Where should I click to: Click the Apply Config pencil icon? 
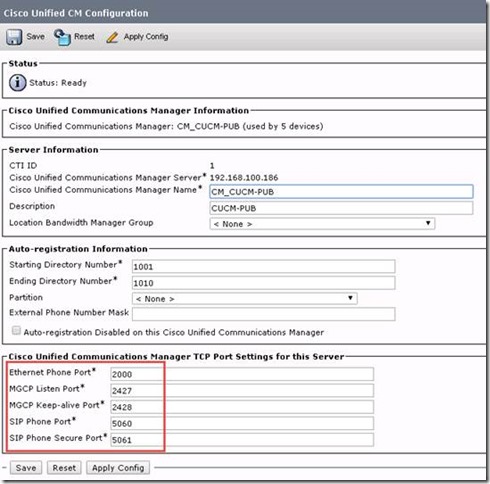112,37
